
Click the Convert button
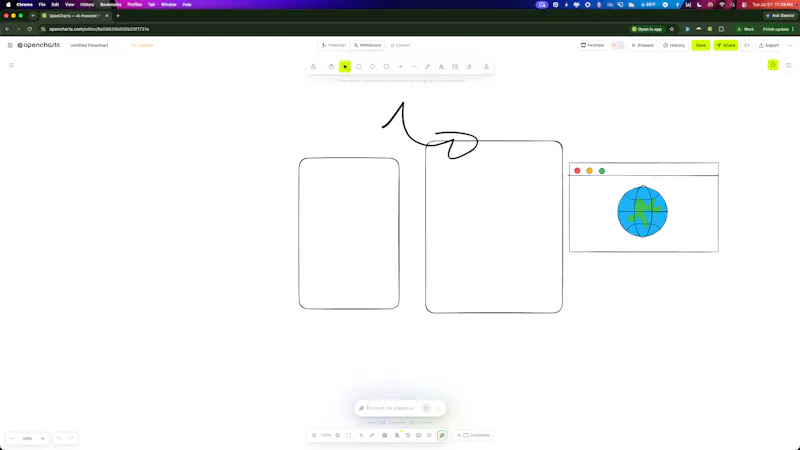point(401,45)
